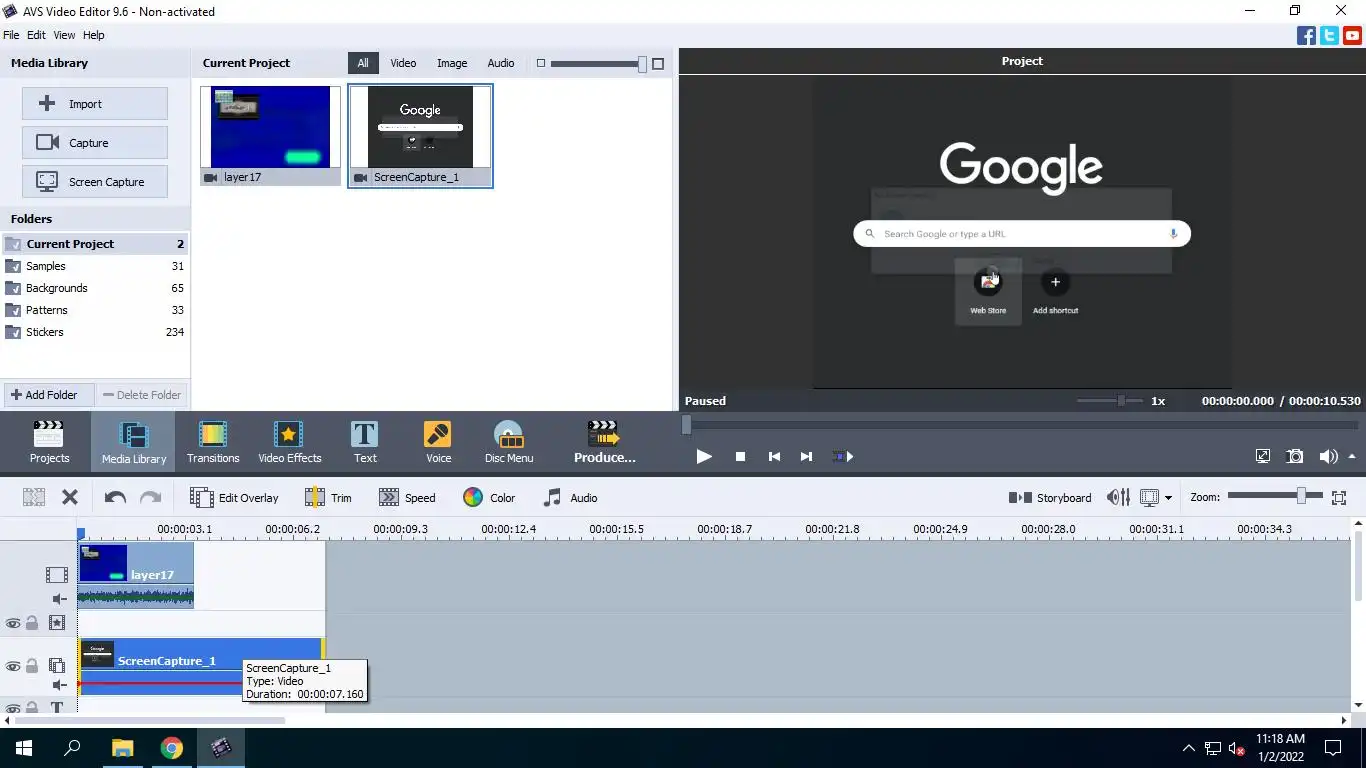
Task: Stop the preview playback
Action: (x=740, y=456)
